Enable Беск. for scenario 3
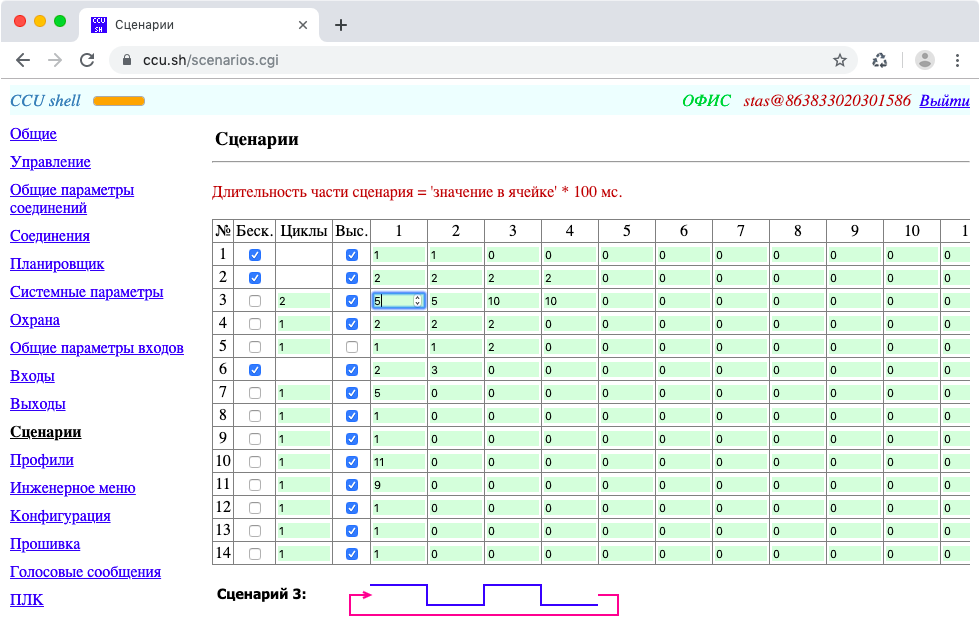The image size is (979, 621). point(255,301)
